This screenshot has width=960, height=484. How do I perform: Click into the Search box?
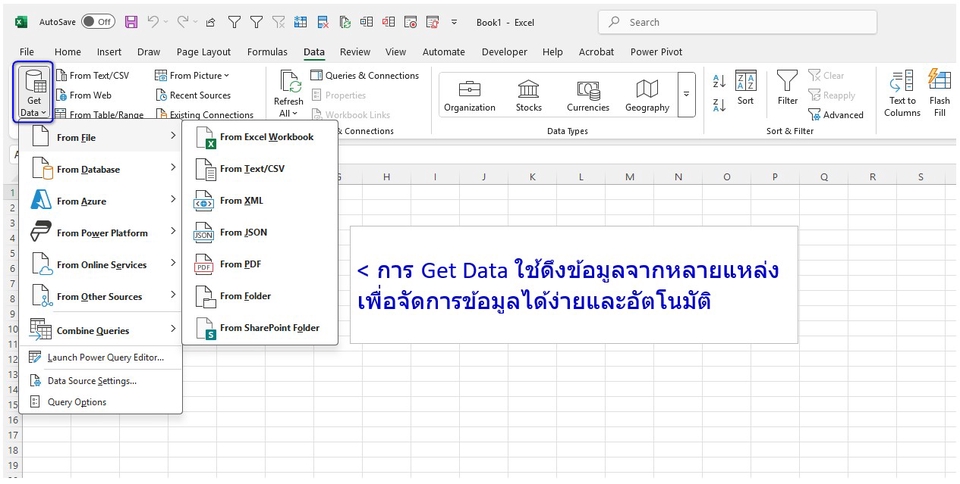click(x=737, y=22)
